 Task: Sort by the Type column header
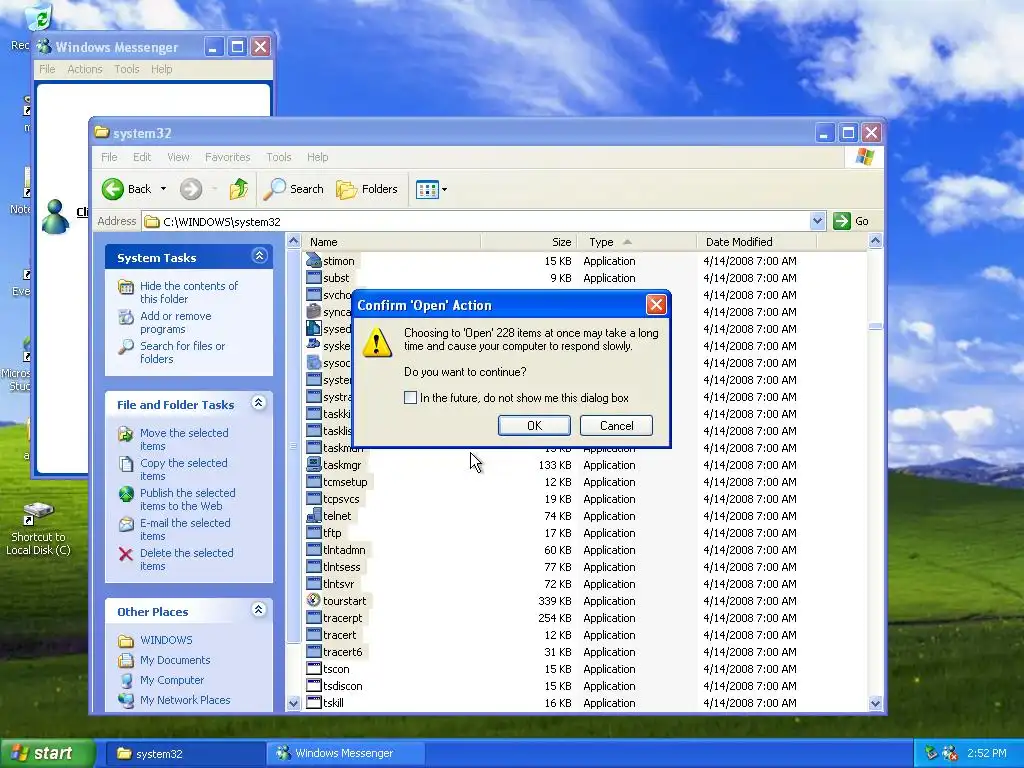(637, 242)
